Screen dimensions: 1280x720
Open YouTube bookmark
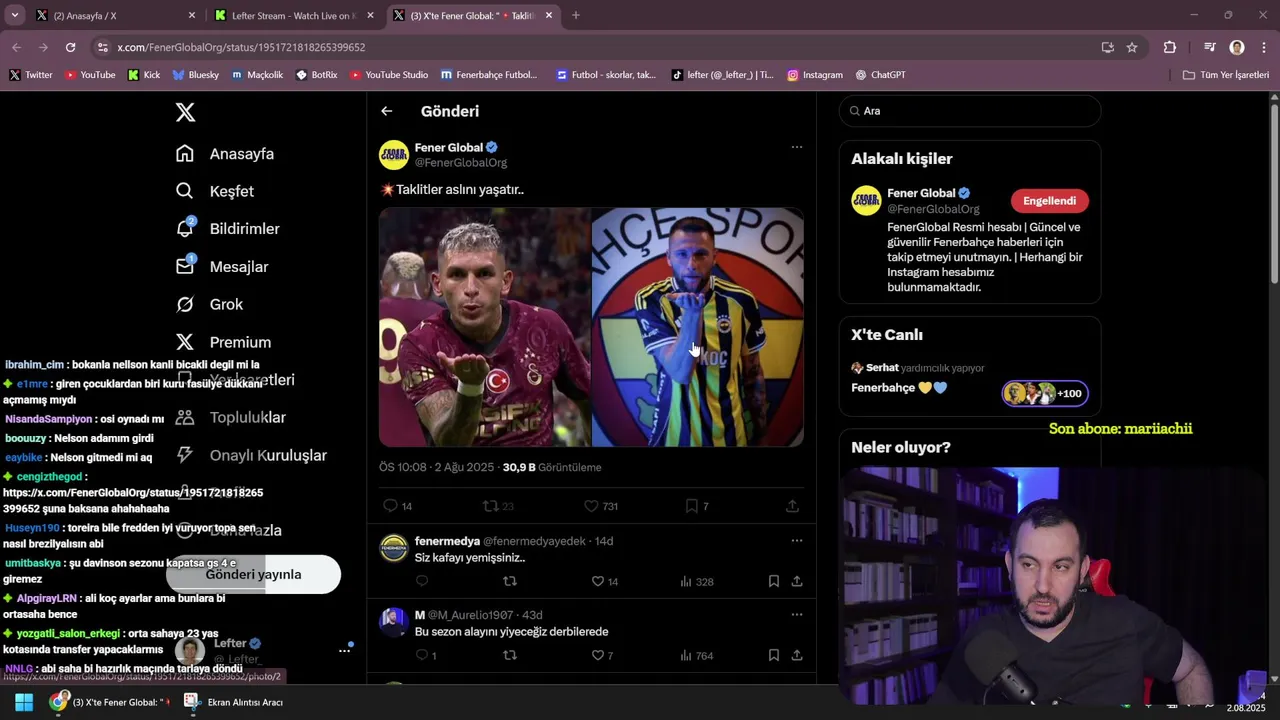coord(90,75)
